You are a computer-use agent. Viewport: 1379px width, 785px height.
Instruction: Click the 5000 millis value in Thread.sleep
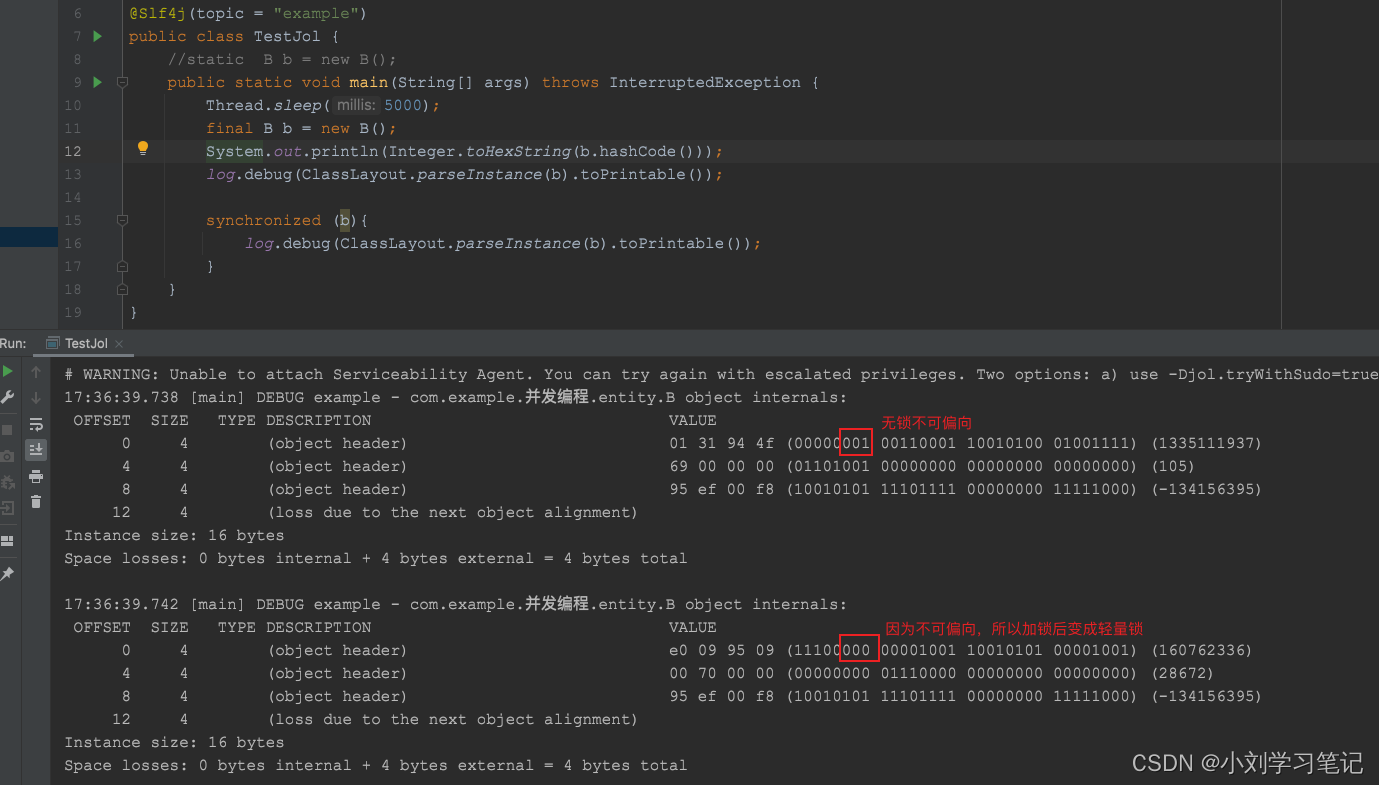click(x=403, y=105)
